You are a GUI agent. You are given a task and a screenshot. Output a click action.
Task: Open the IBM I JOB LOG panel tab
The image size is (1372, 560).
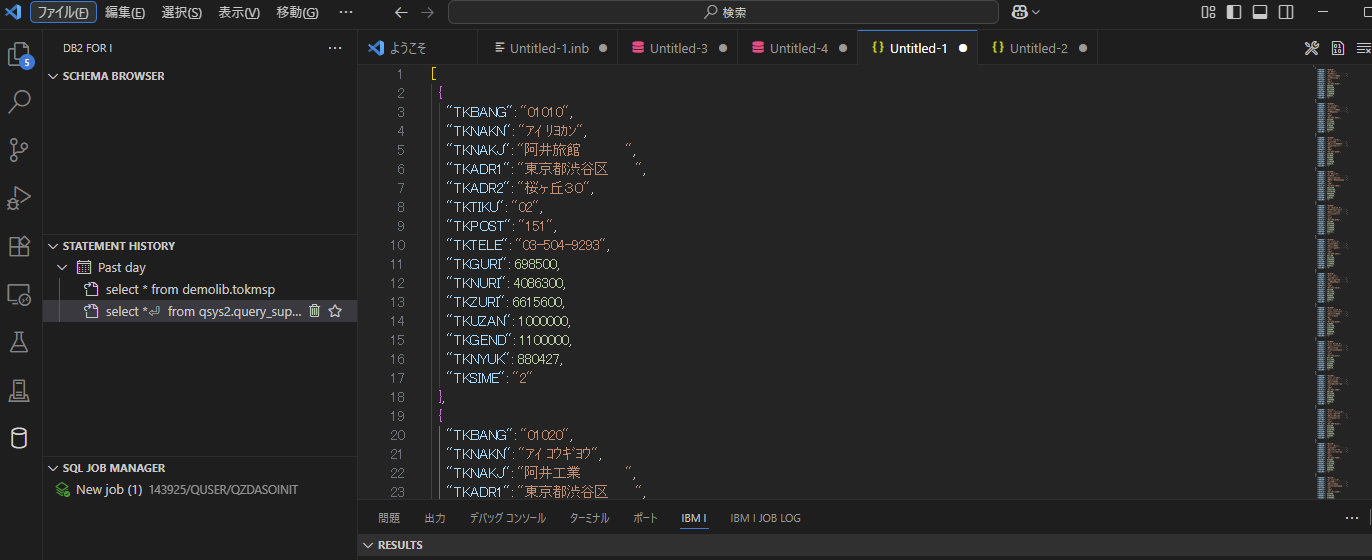pos(765,518)
